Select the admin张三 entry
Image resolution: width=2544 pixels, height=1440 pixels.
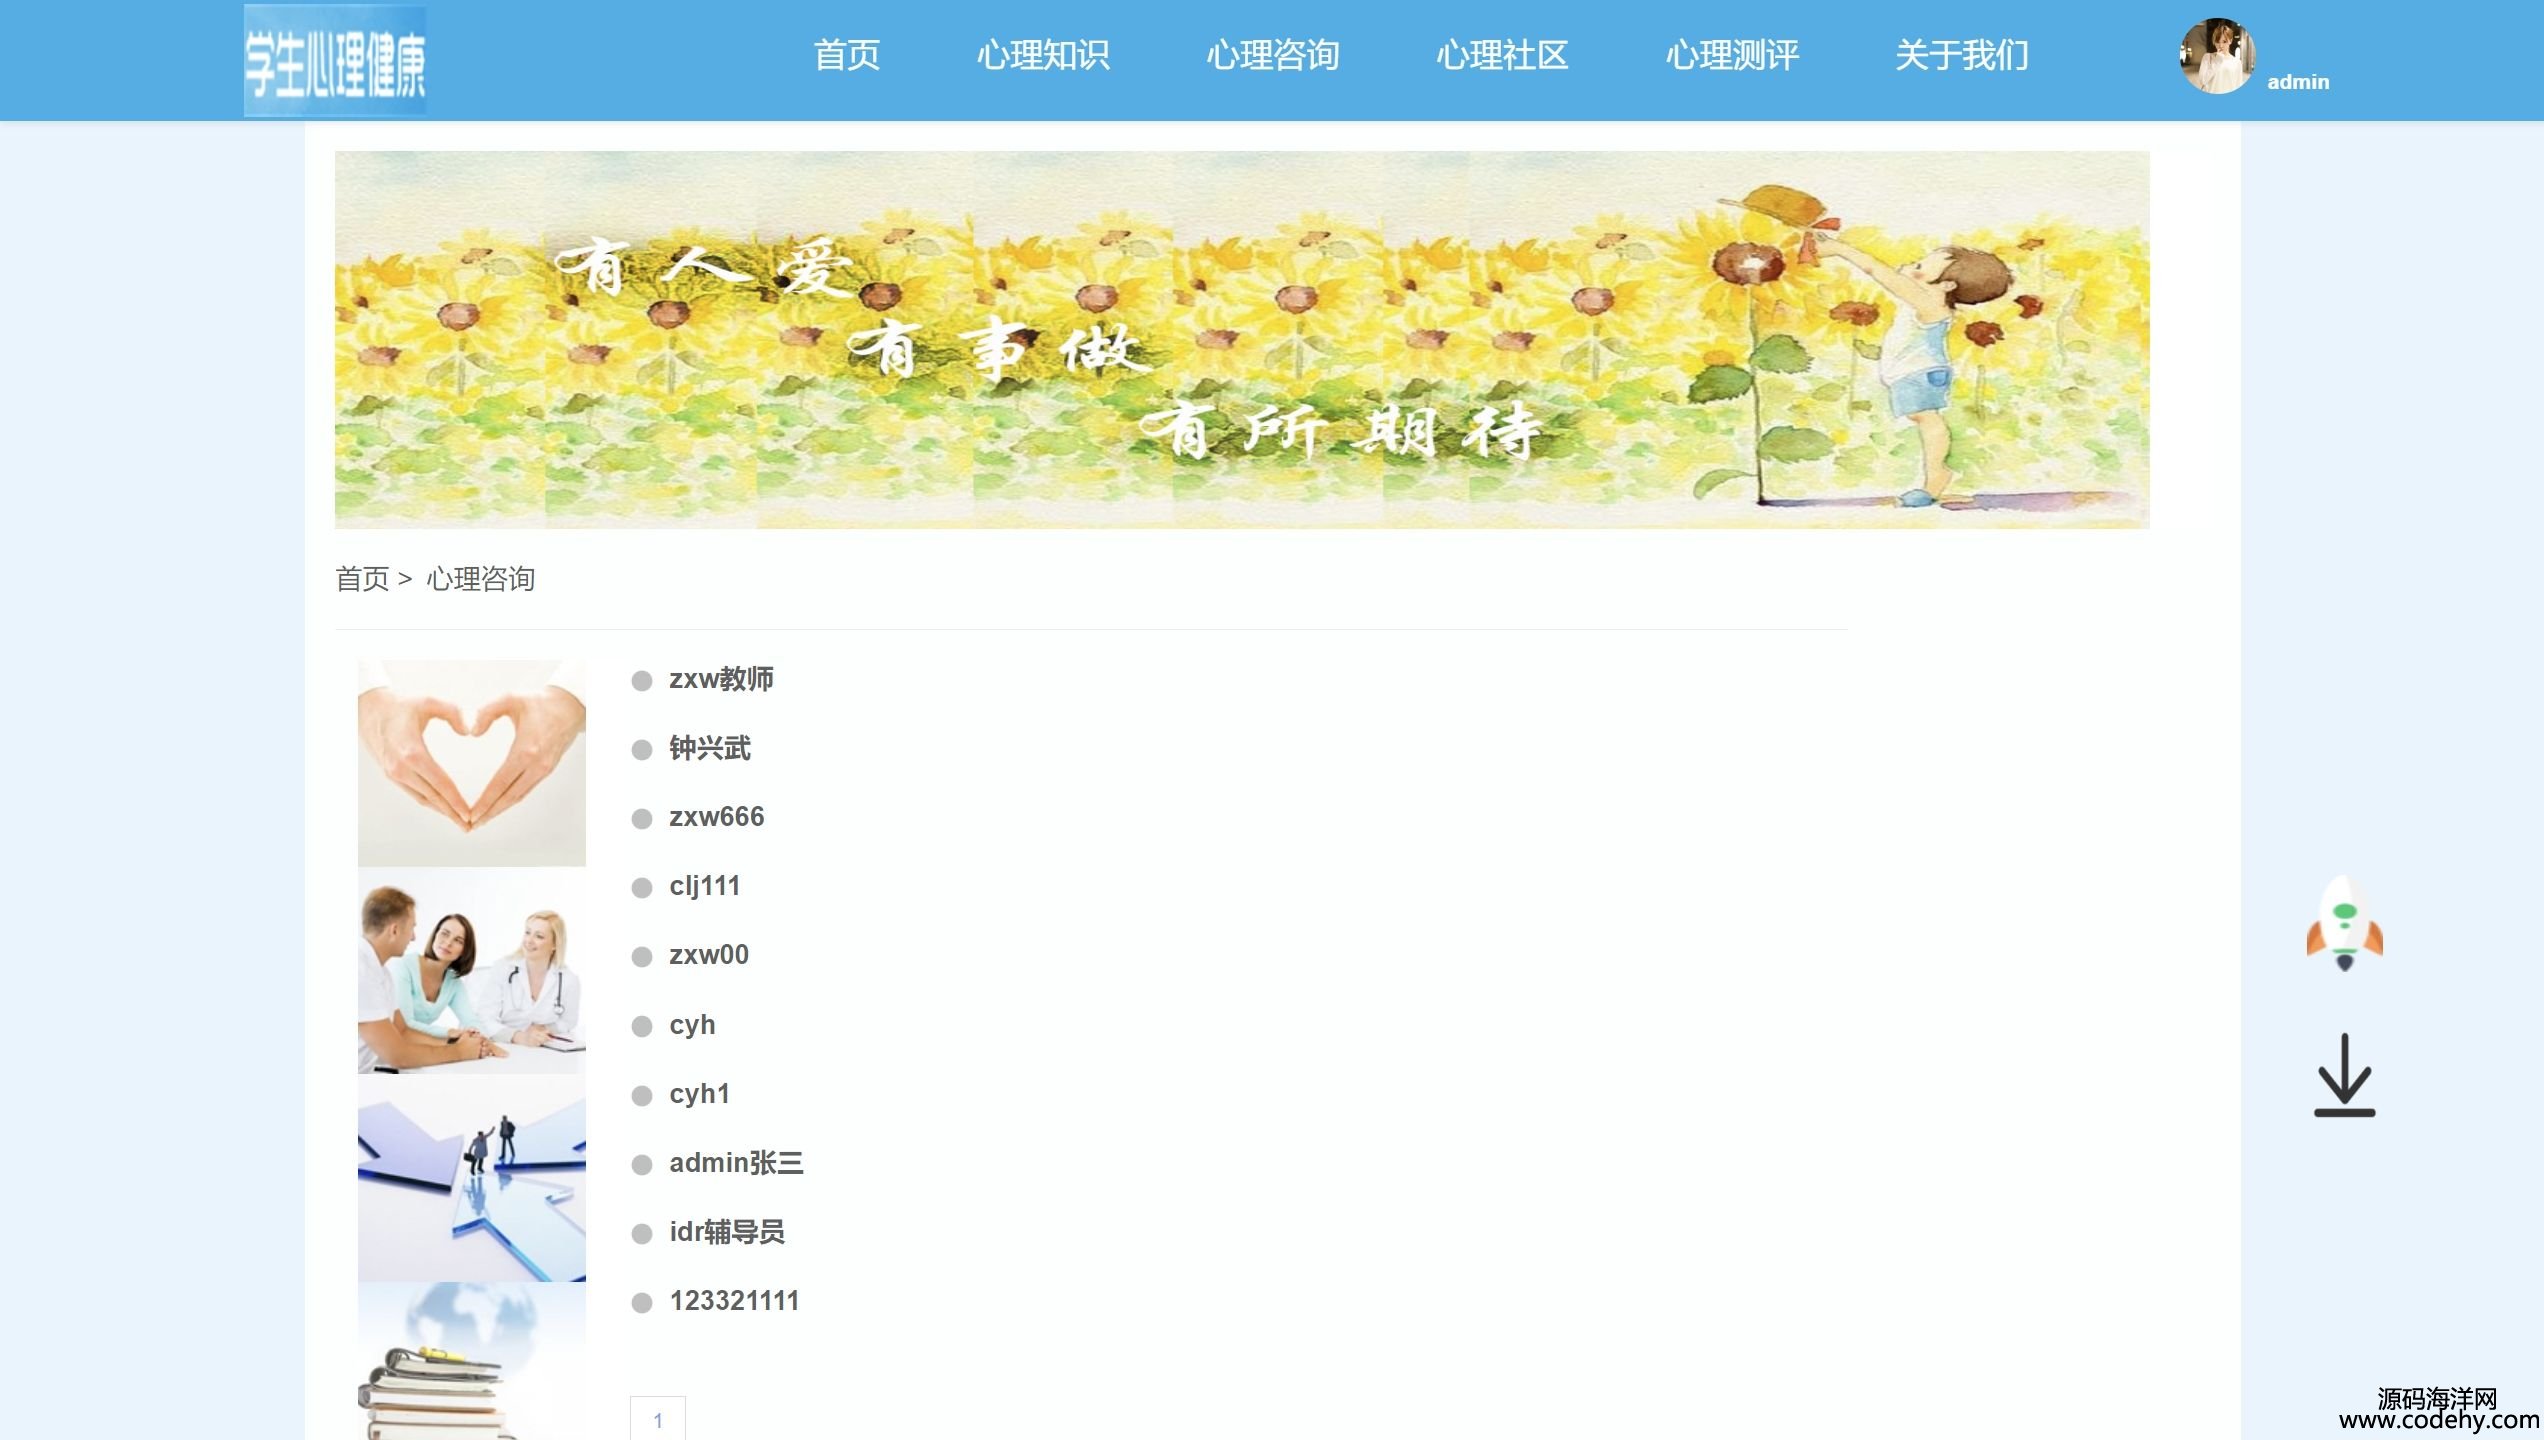pyautogui.click(x=736, y=1163)
